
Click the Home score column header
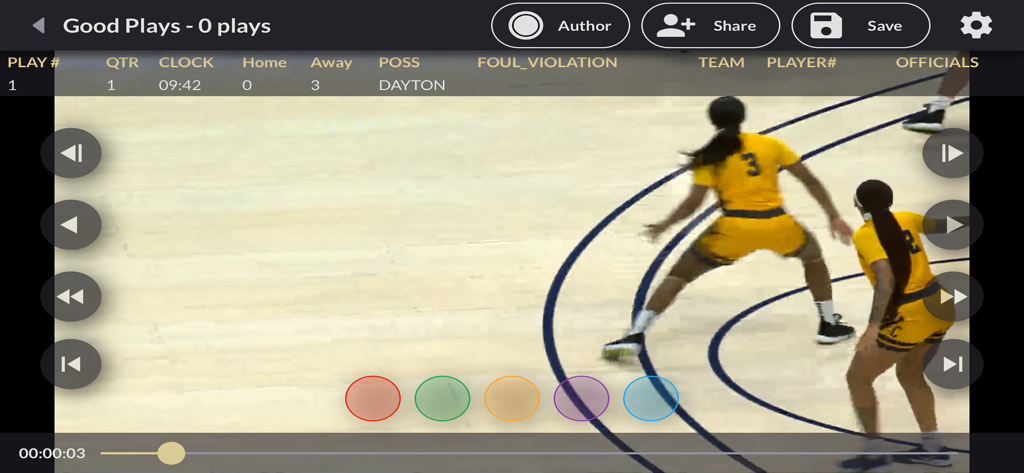point(264,63)
